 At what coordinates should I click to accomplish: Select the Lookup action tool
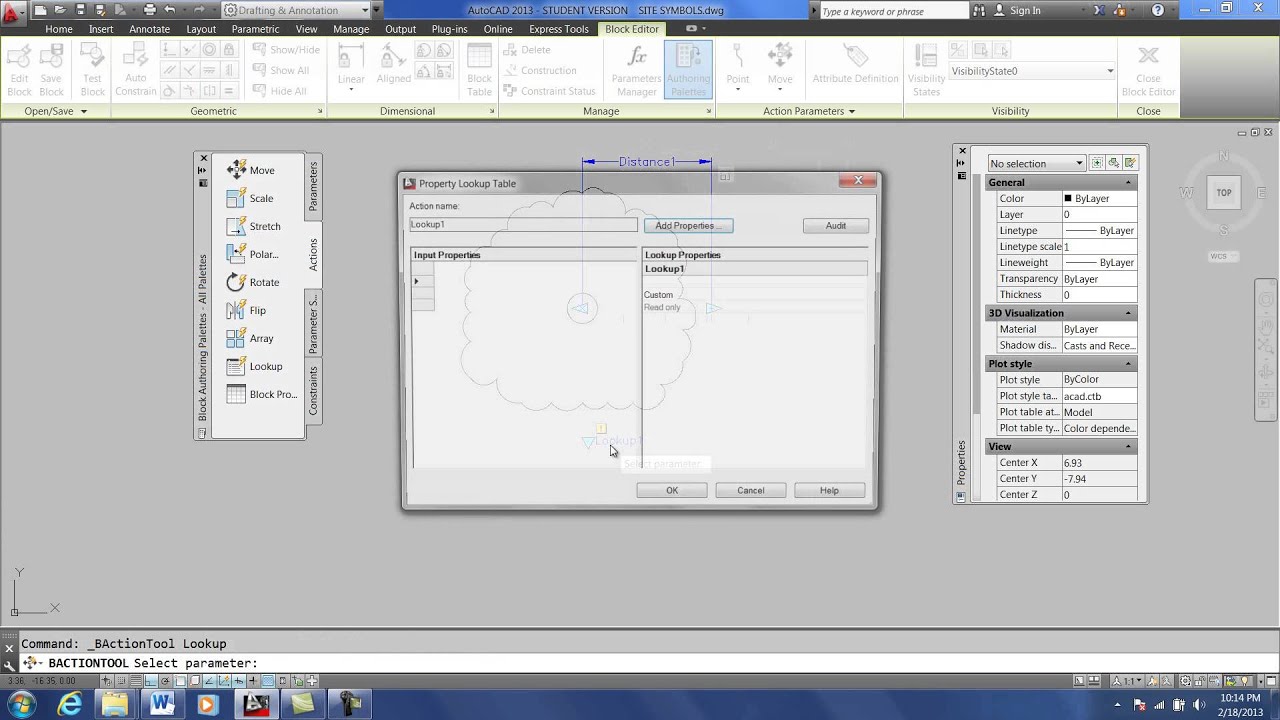254,366
